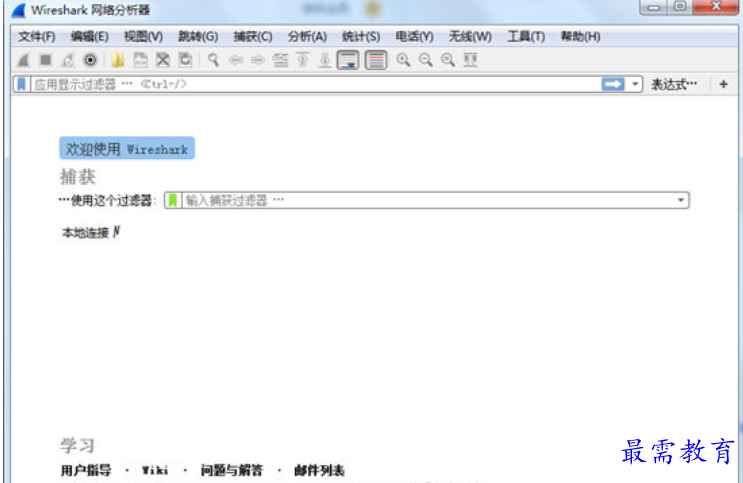The height and width of the screenshot is (483, 743).
Task: Toggle auto scroll during live capture
Action: pos(348,60)
